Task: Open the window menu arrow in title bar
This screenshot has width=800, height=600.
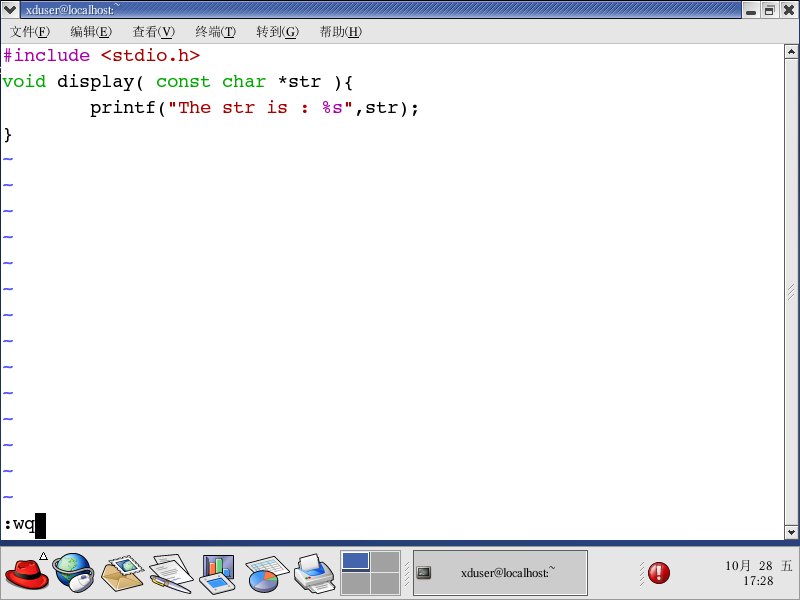Action: 10,9
